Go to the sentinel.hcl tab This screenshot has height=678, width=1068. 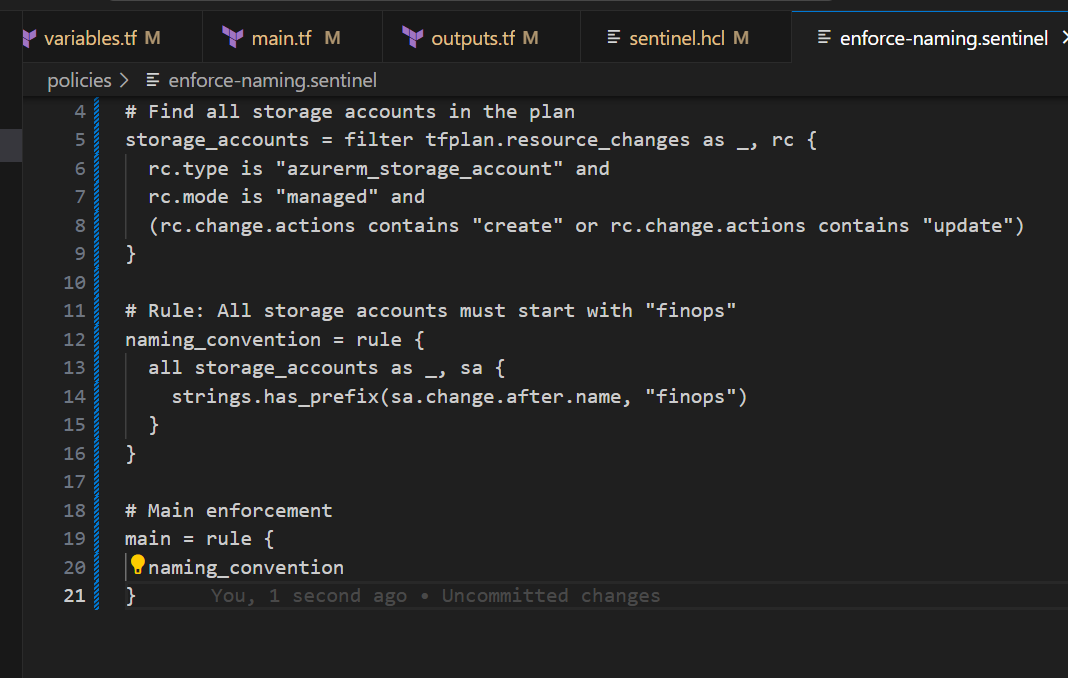679,38
